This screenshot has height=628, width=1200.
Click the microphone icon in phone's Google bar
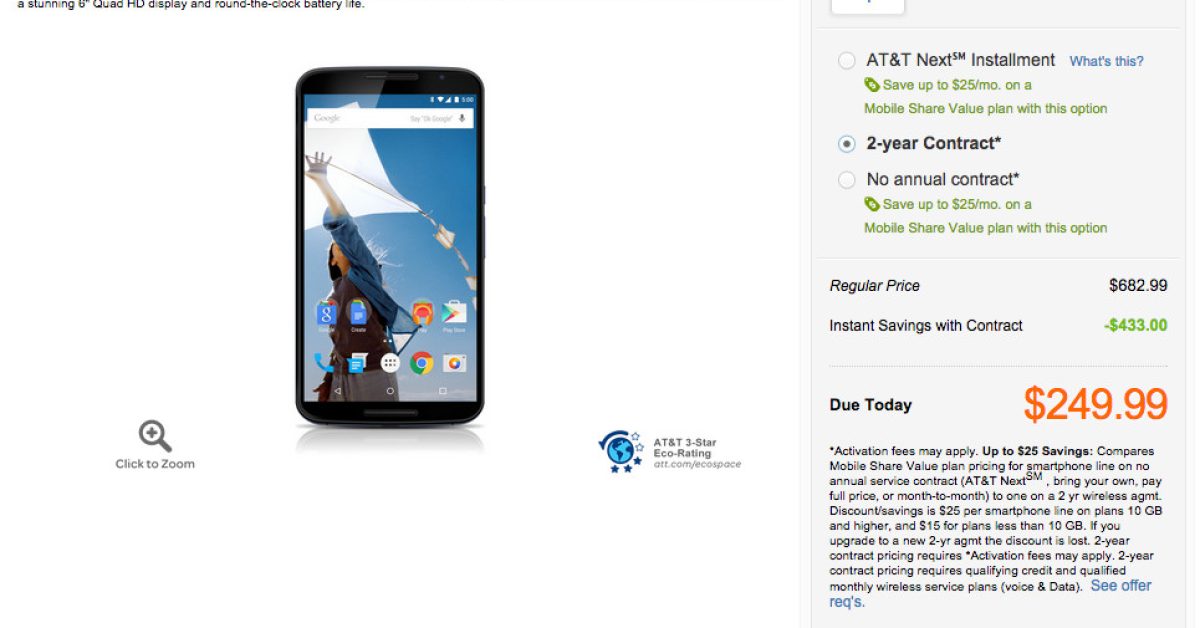click(462, 118)
